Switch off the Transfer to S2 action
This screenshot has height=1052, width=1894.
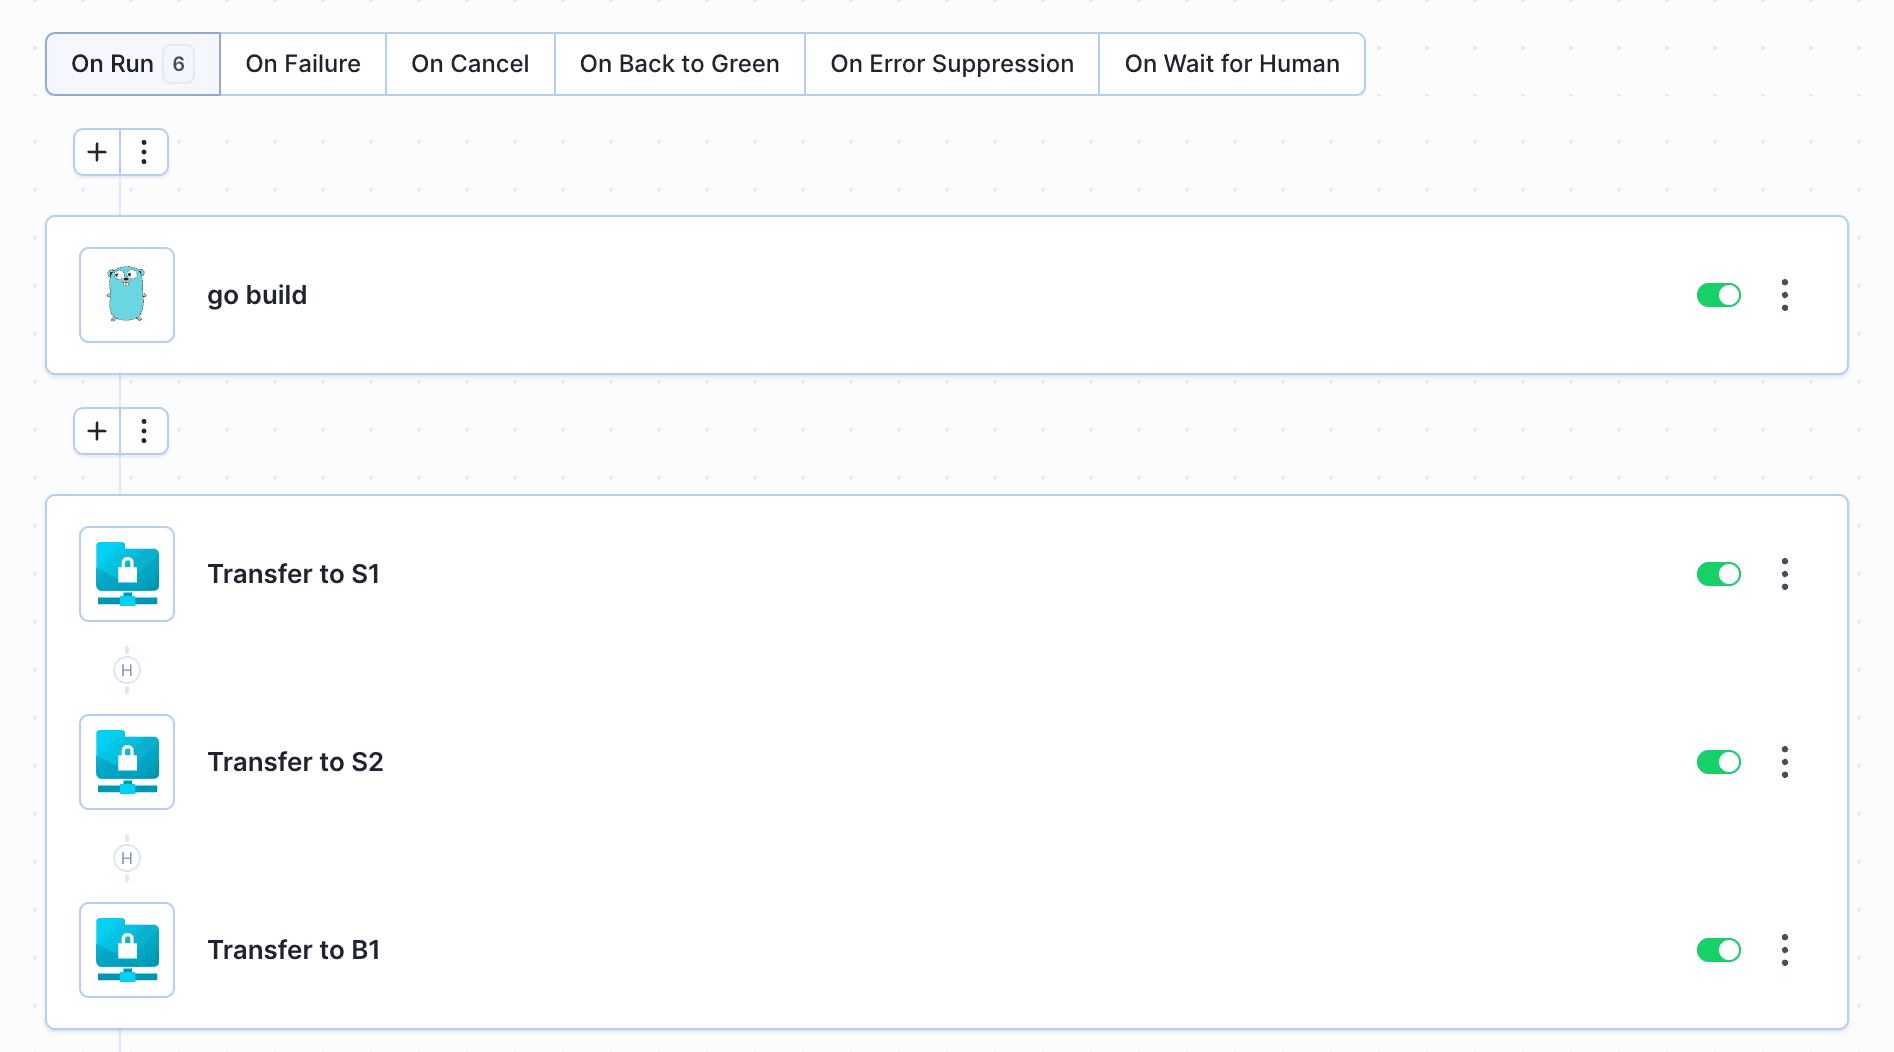click(1718, 762)
